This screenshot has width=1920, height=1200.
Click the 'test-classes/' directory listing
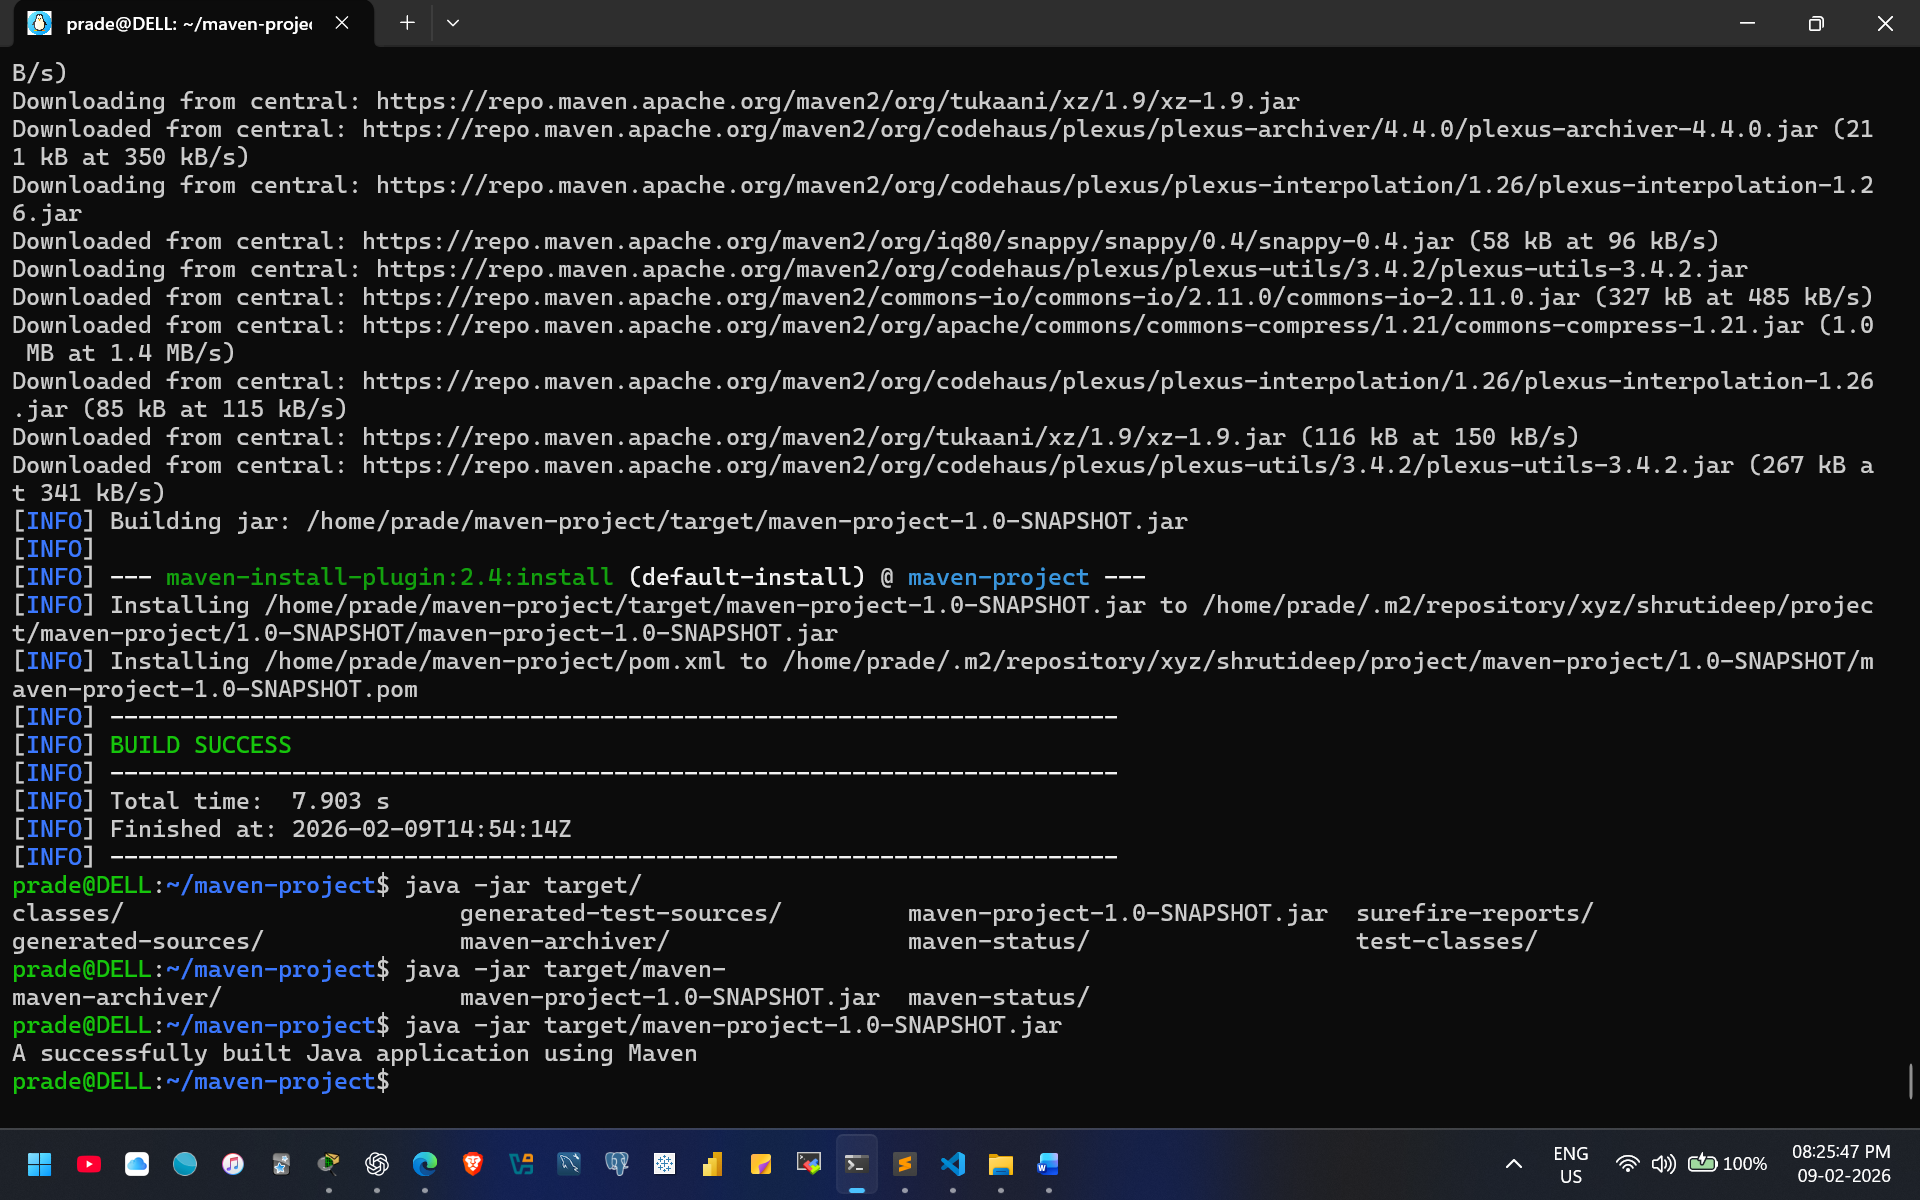click(1446, 941)
